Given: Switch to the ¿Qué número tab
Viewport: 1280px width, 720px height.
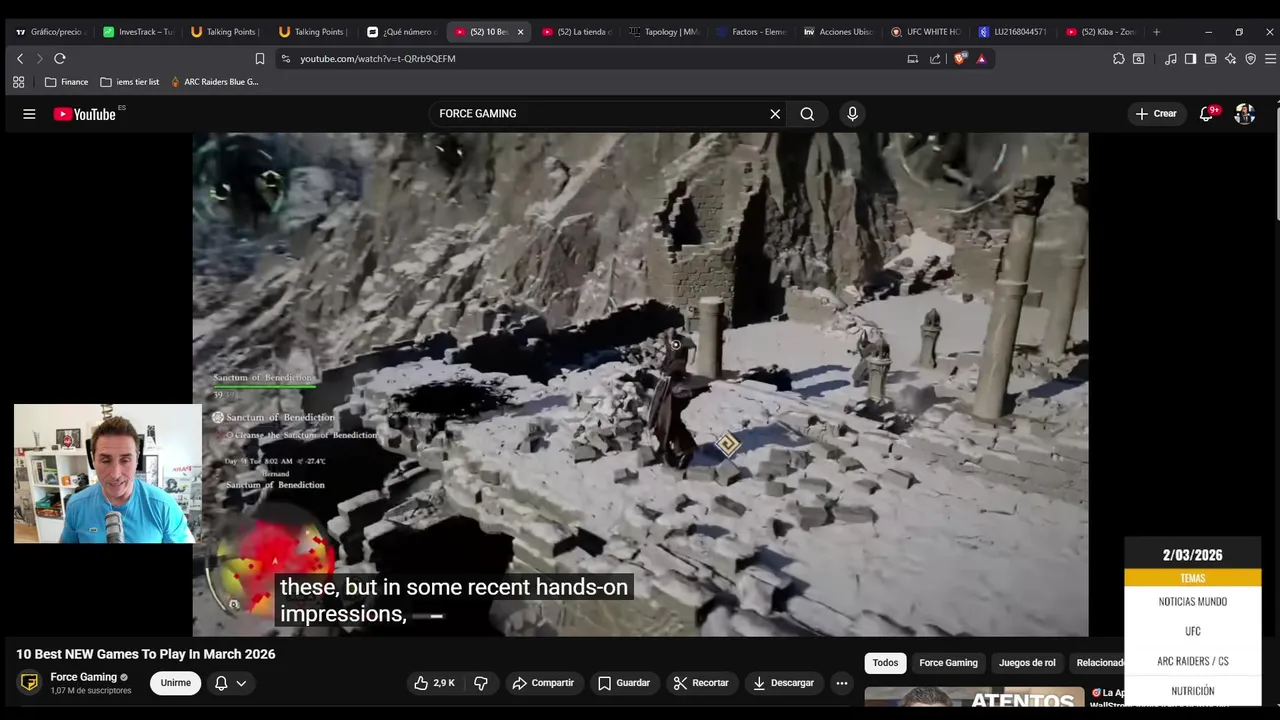Looking at the screenshot, I should (402, 32).
